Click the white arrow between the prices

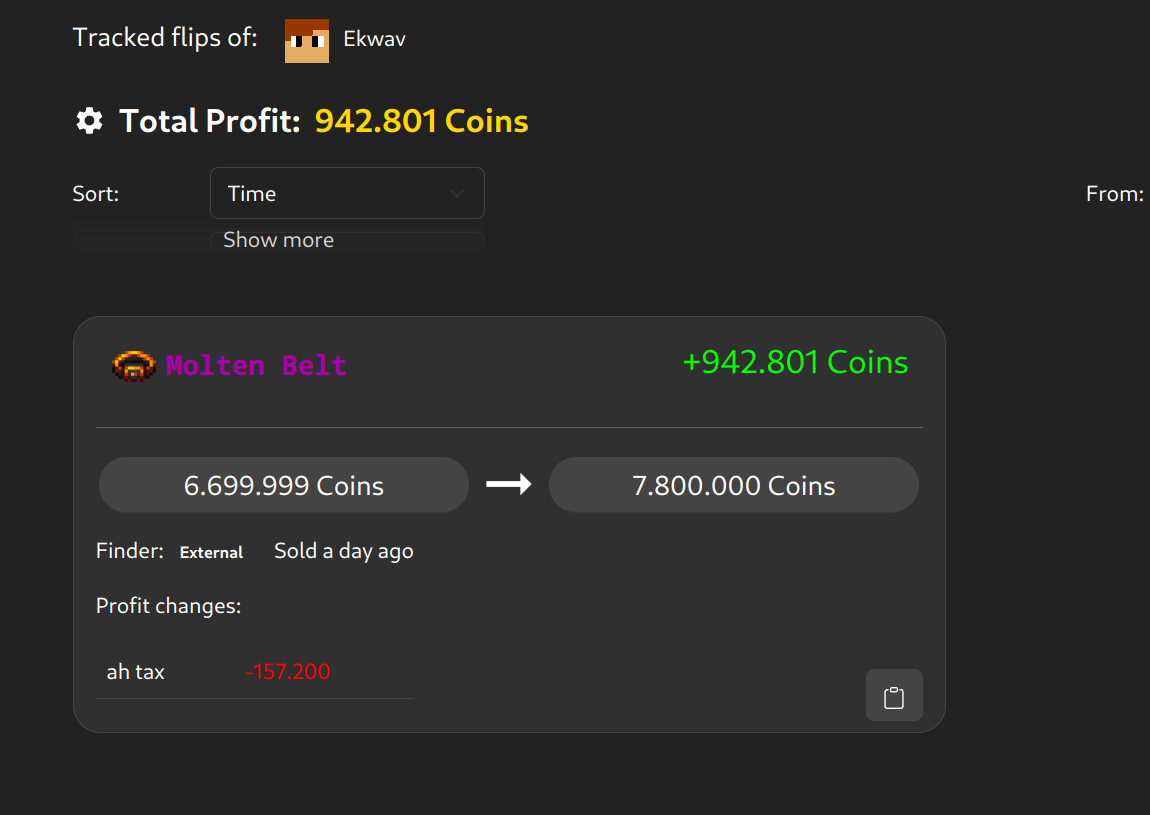509,485
